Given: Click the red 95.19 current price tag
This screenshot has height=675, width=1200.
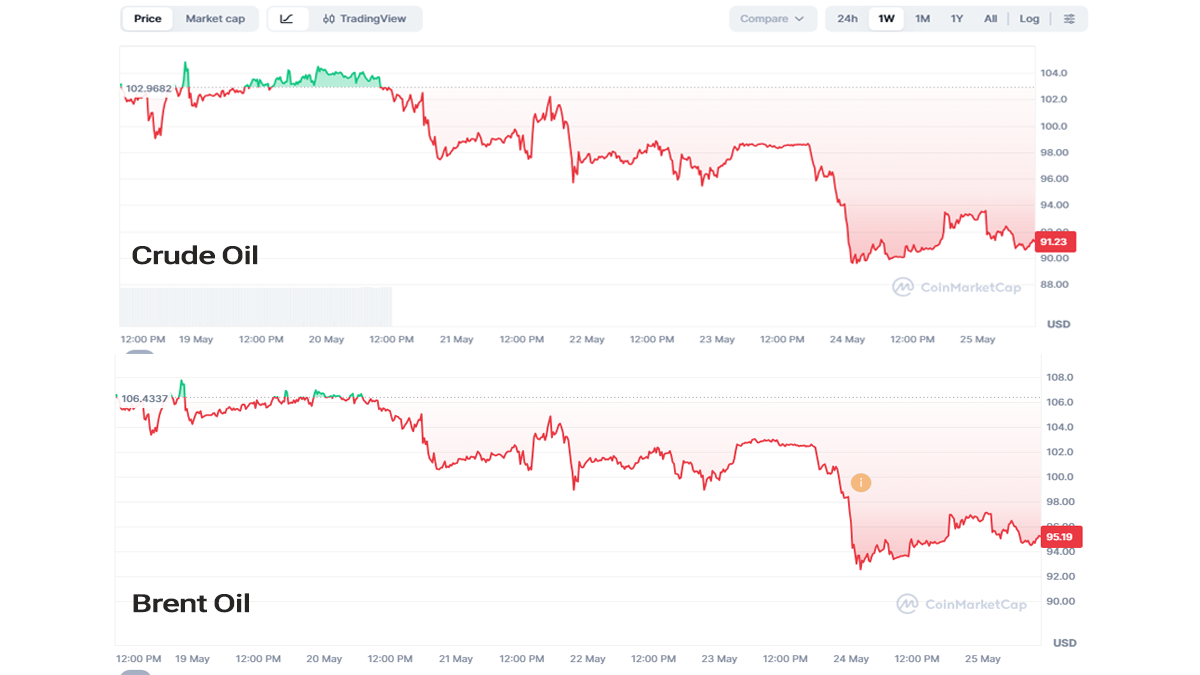Looking at the screenshot, I should pos(1061,537).
